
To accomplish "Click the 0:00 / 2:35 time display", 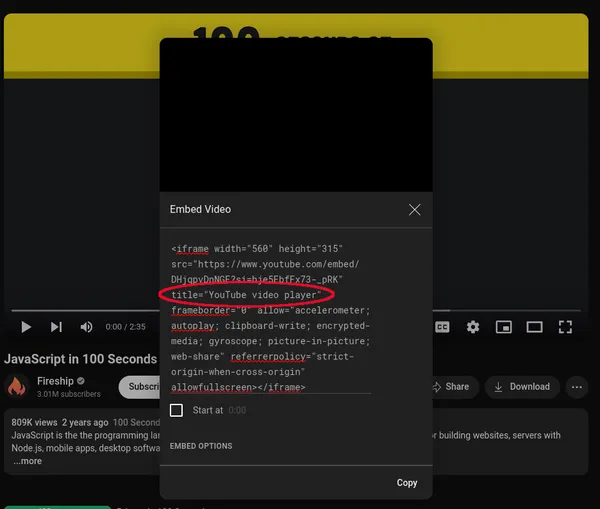I will [x=126, y=327].
